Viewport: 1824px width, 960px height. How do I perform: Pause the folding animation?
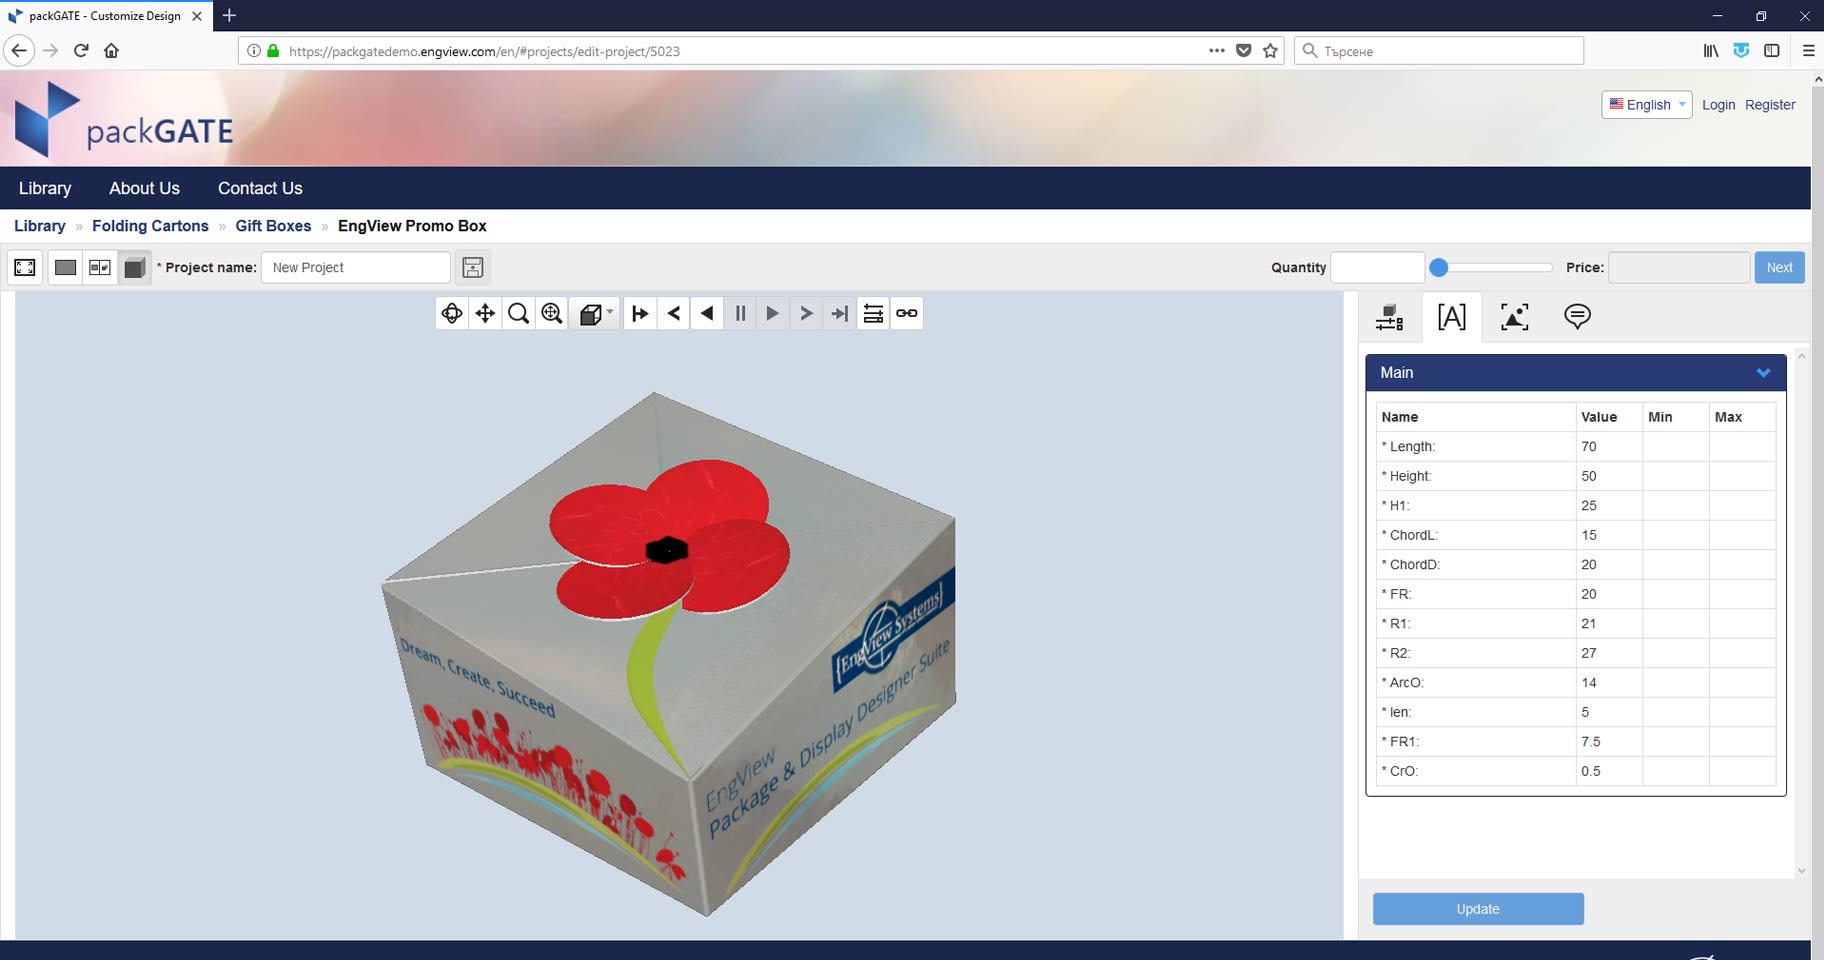(740, 313)
